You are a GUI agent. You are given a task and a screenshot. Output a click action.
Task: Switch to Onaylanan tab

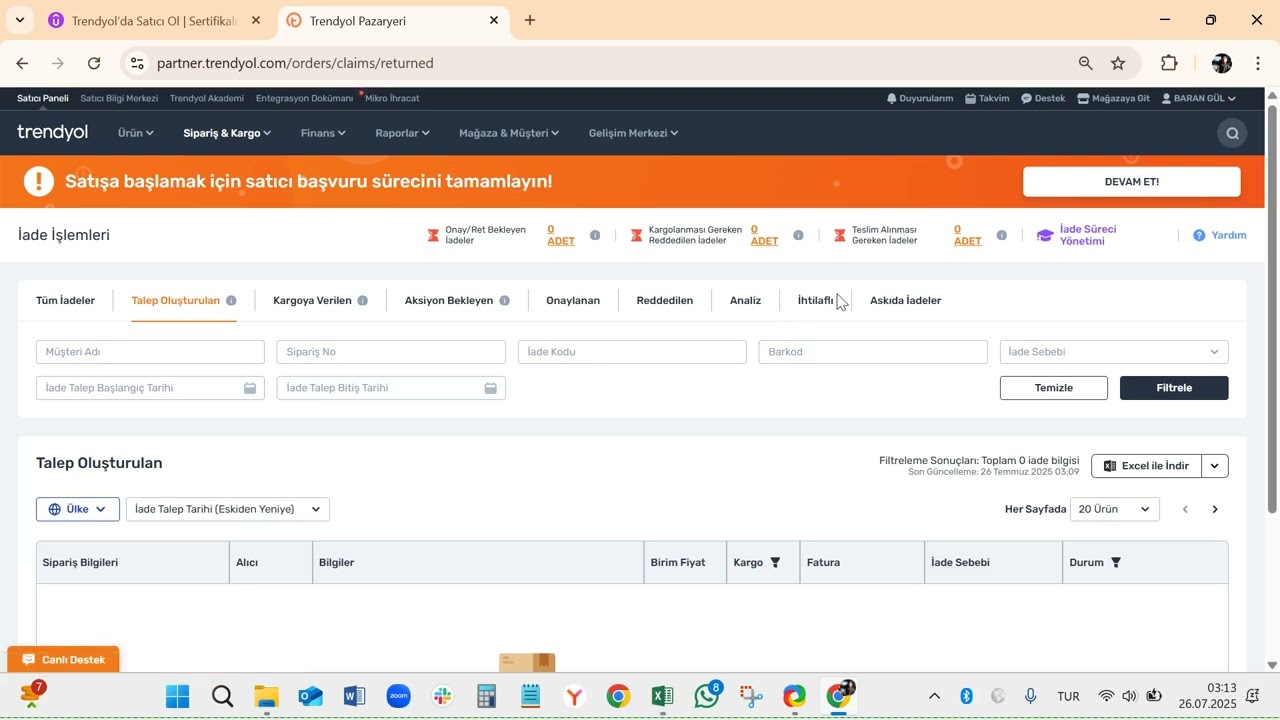click(x=573, y=301)
